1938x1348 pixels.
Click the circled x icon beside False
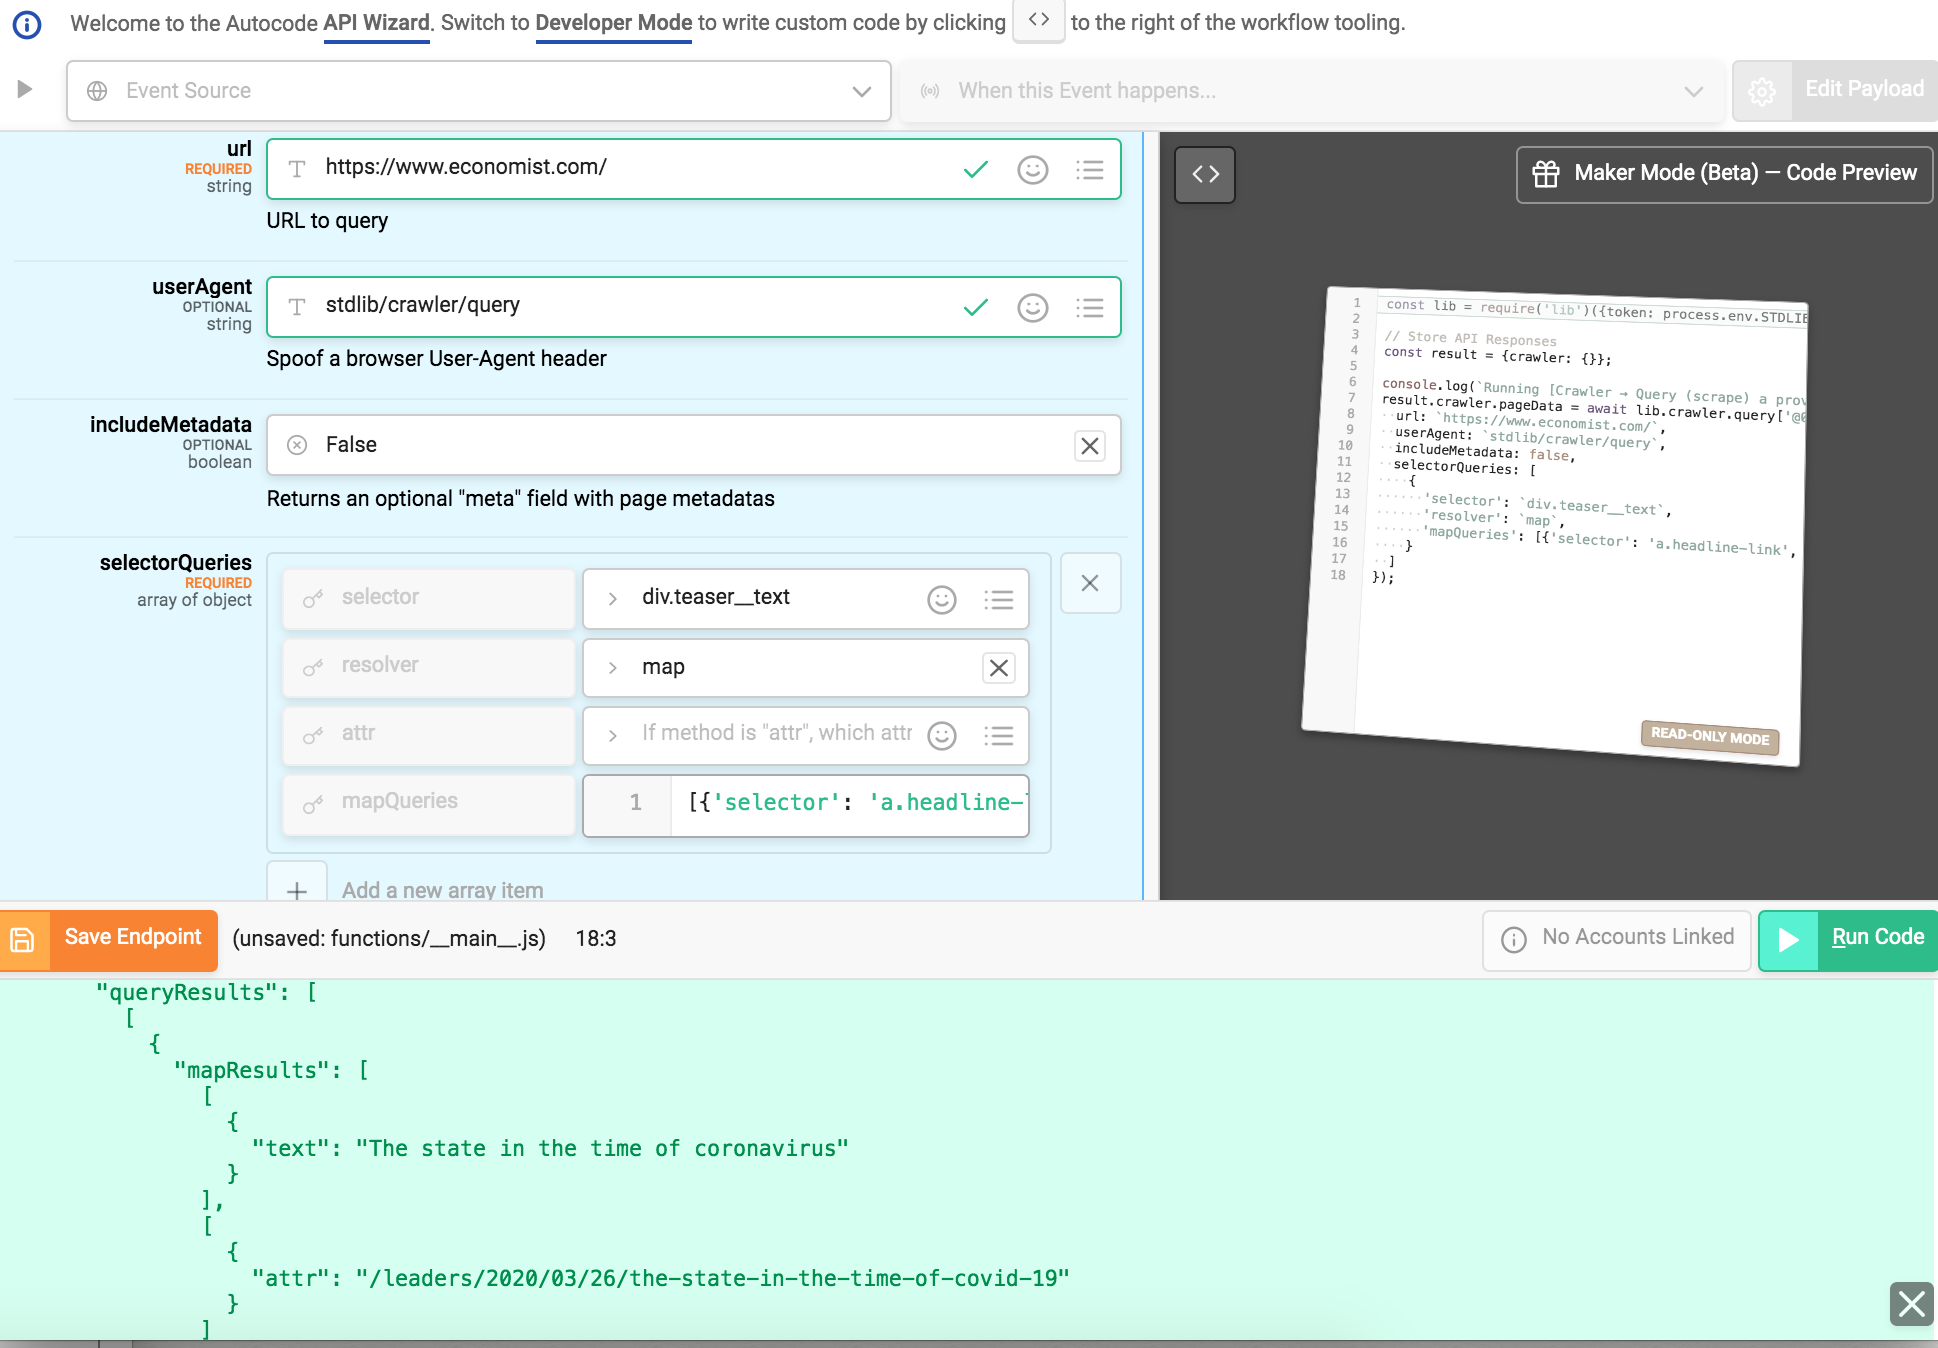[297, 445]
